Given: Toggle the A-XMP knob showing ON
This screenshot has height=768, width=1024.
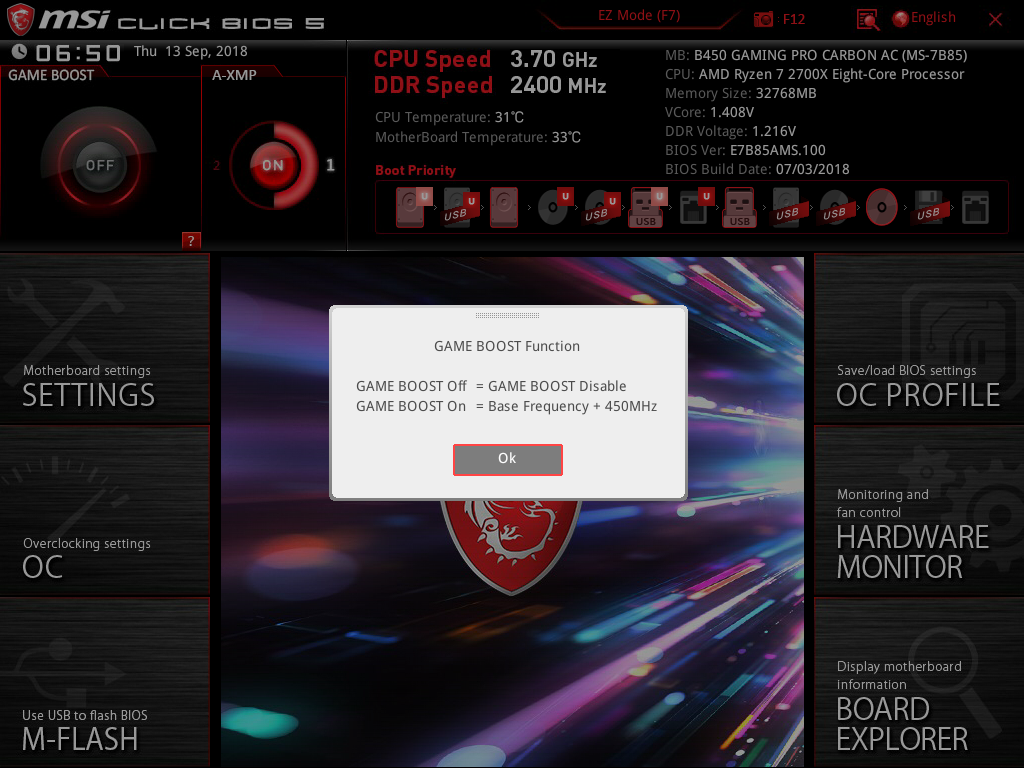Looking at the screenshot, I should click(x=273, y=165).
